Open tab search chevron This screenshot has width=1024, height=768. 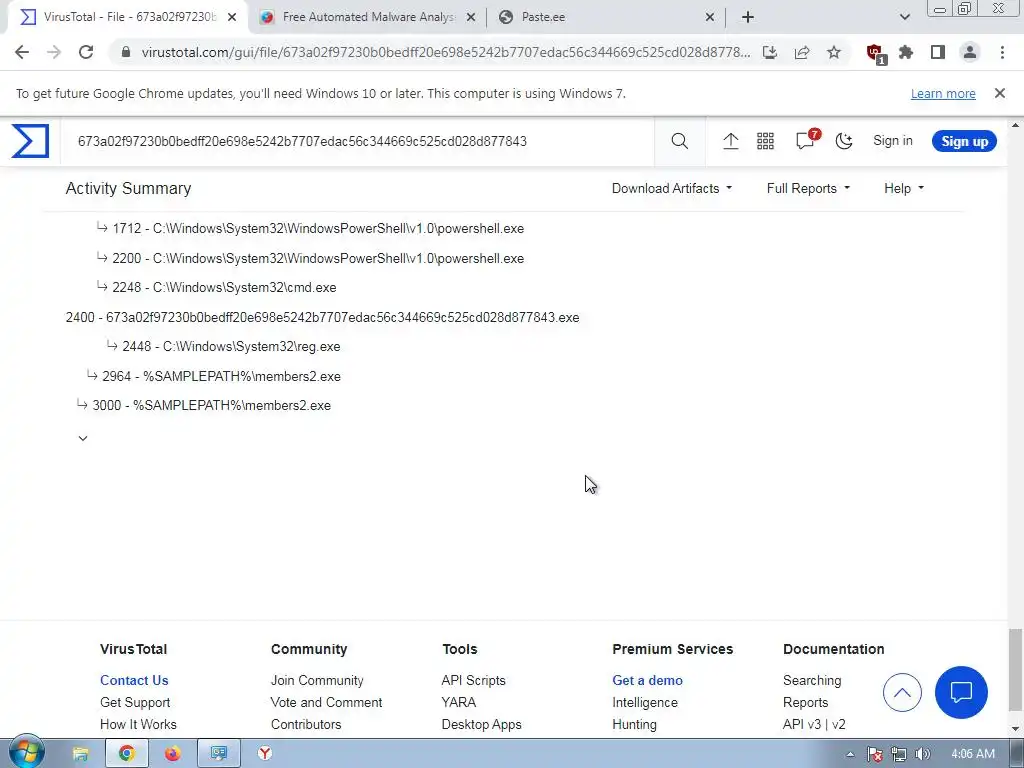click(904, 17)
